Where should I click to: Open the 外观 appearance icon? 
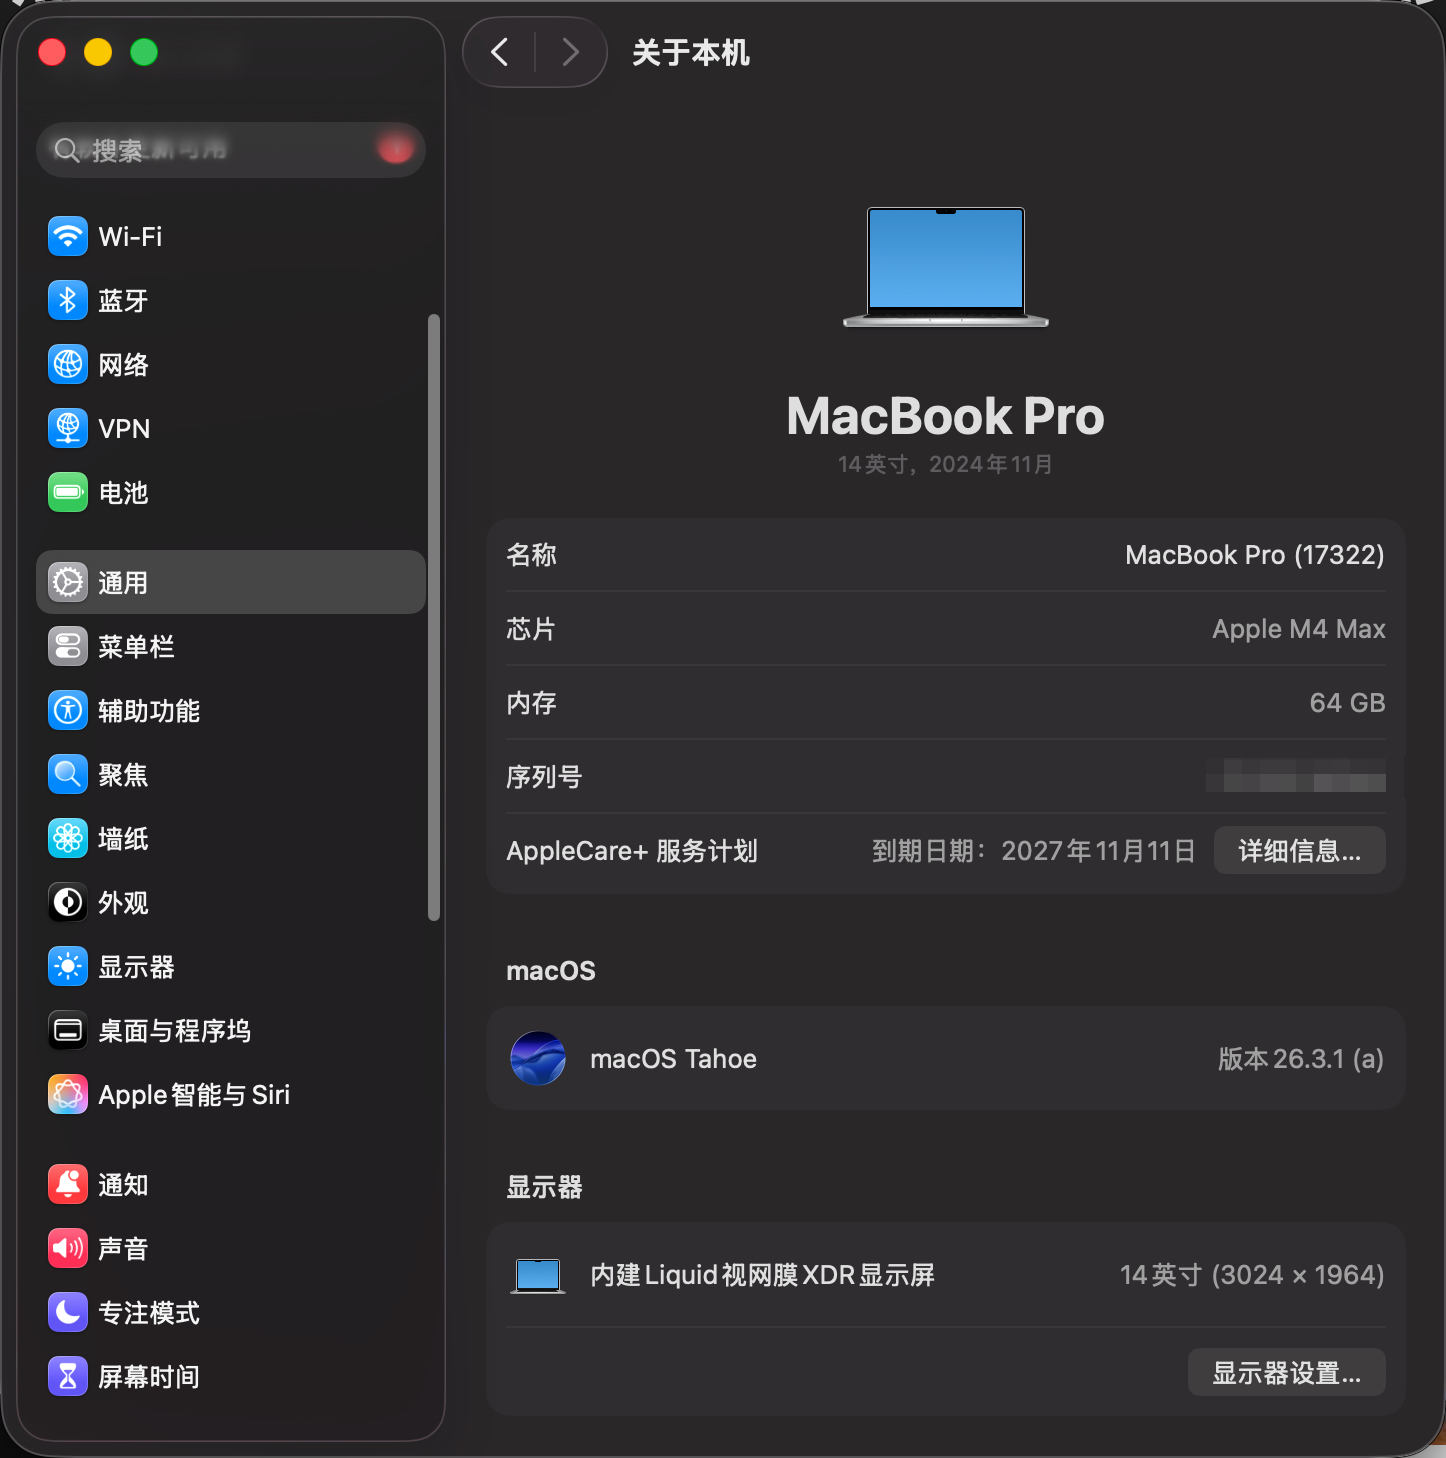click(x=68, y=902)
